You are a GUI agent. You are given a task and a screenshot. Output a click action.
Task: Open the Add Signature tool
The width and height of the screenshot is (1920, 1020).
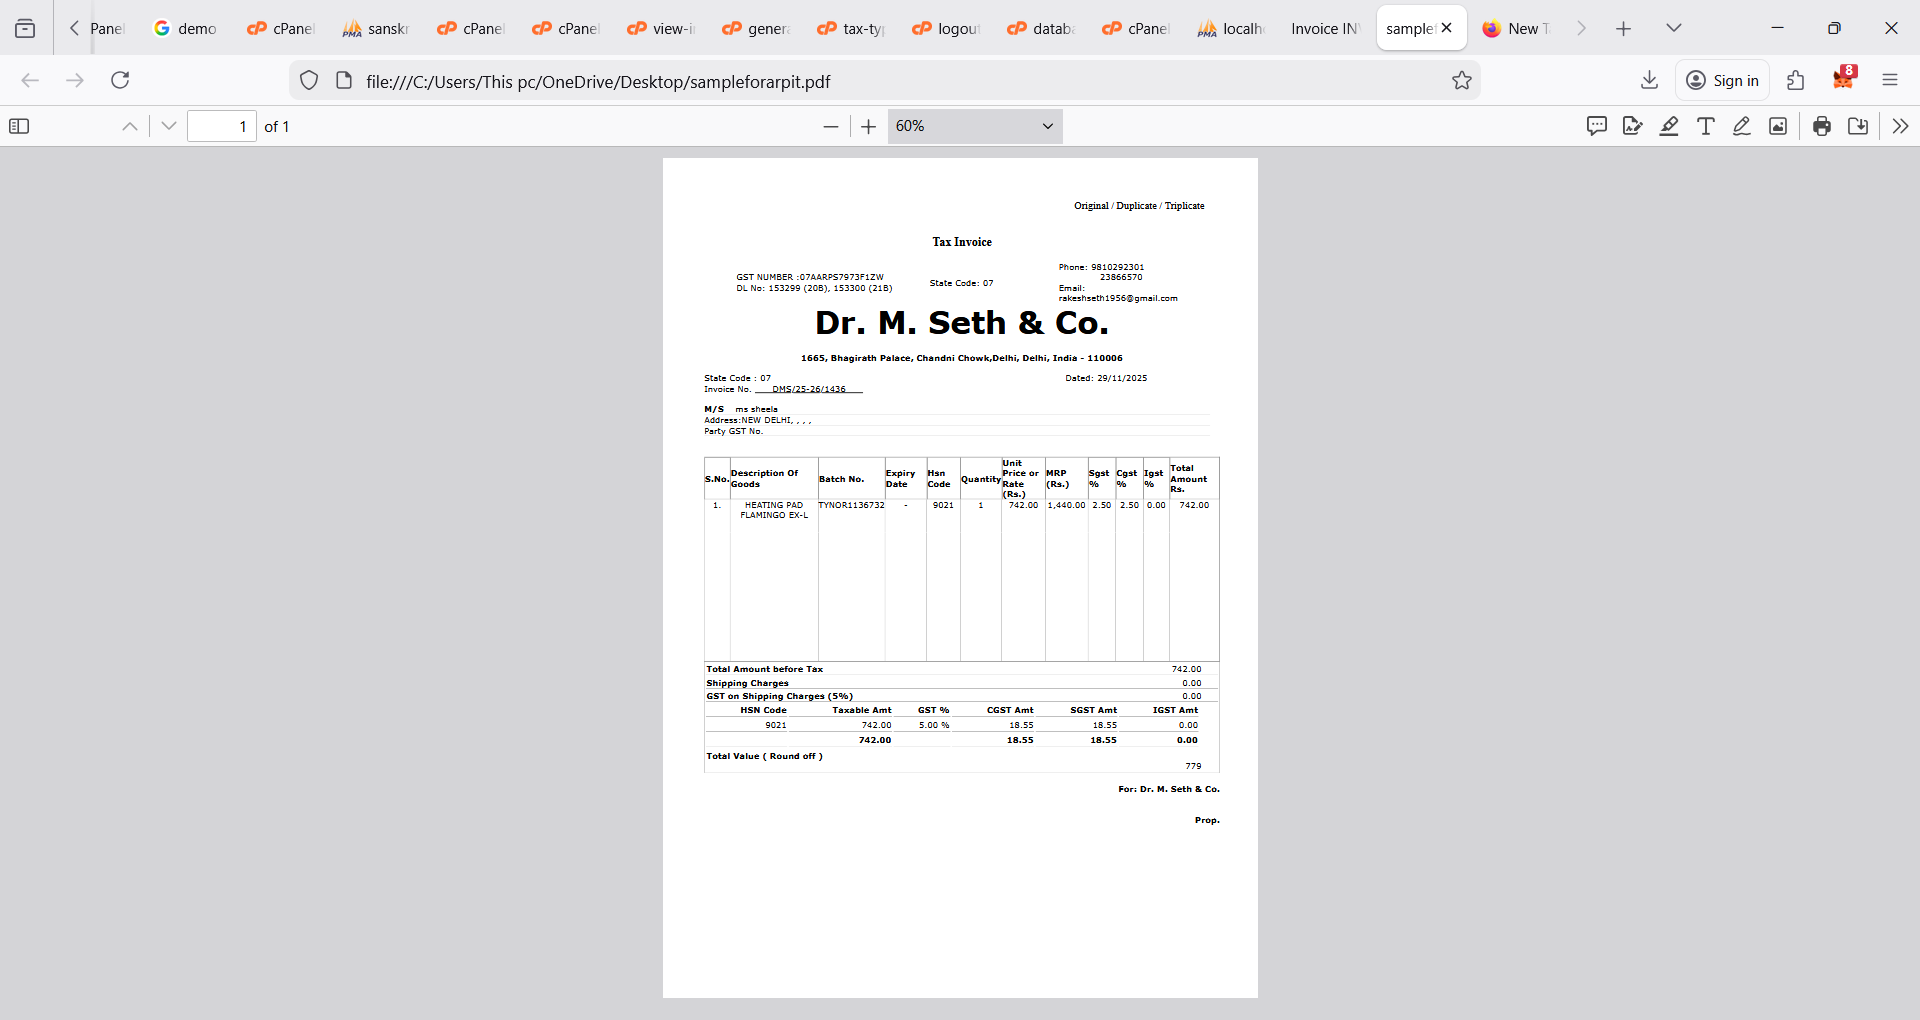pos(1633,126)
